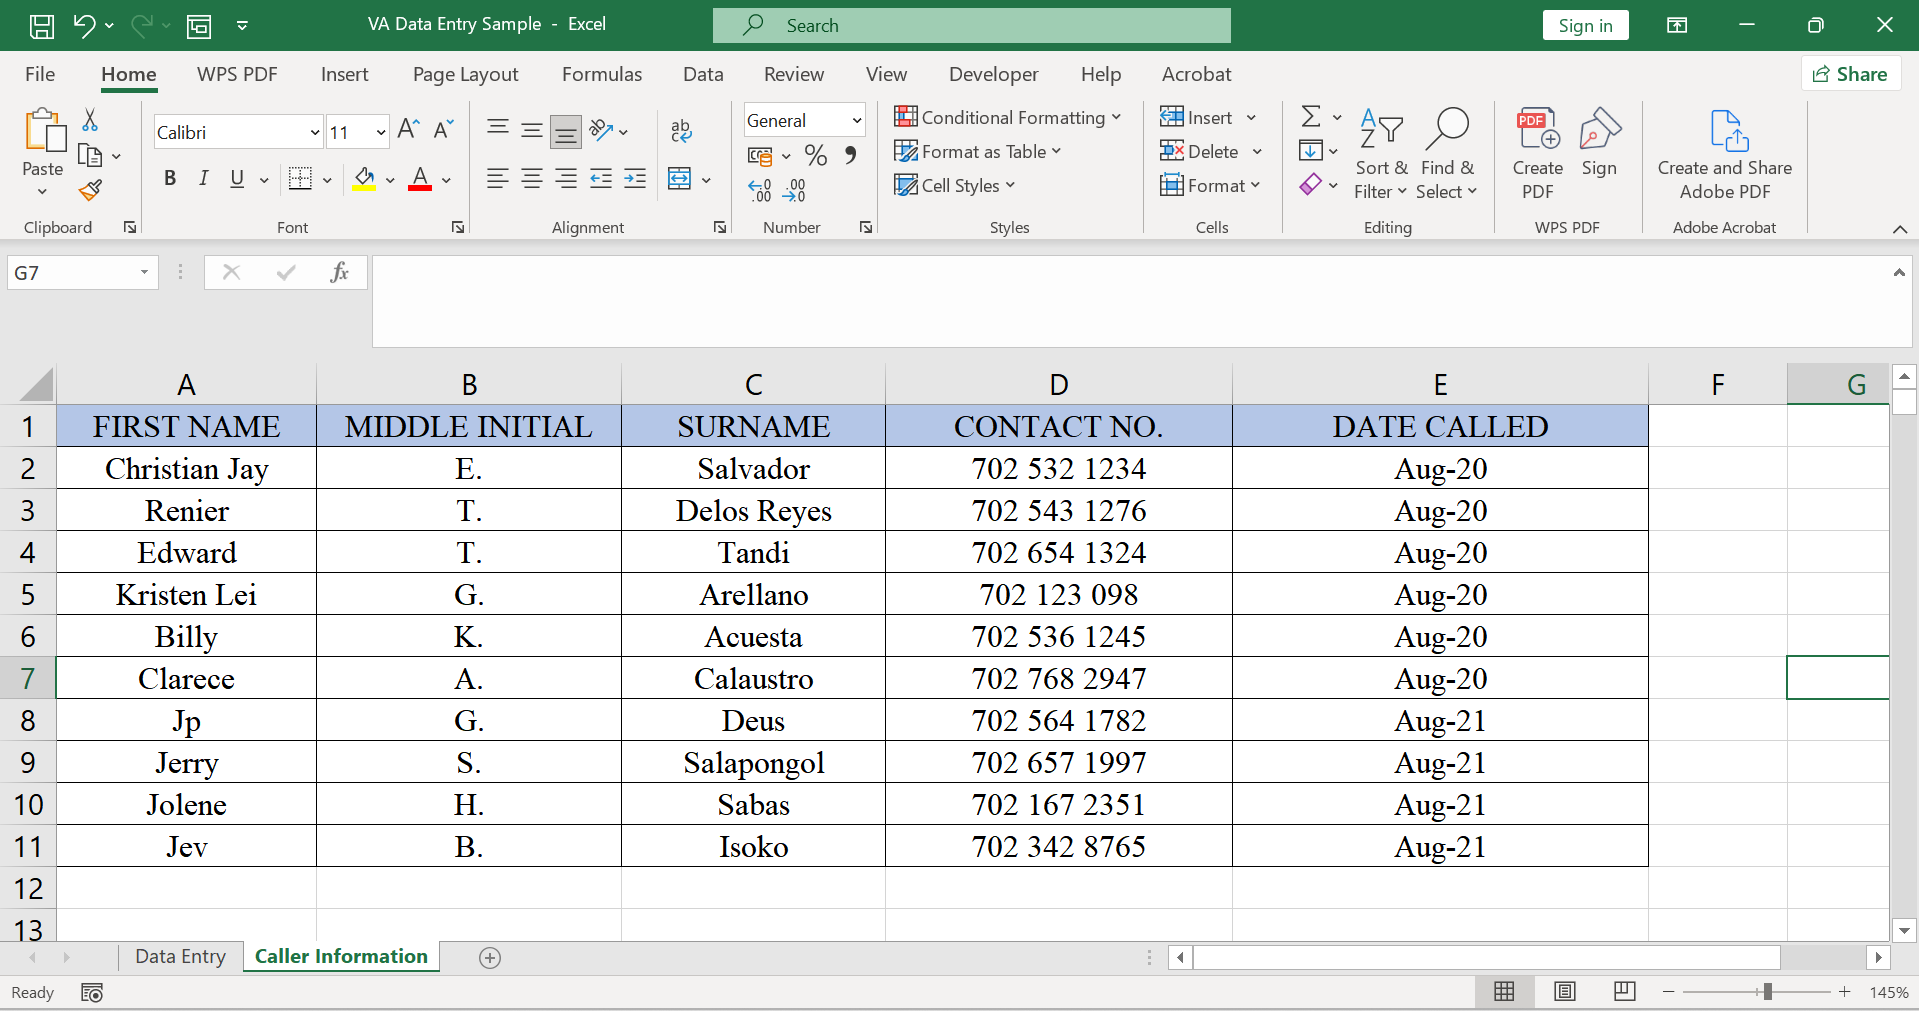Click the Share button

point(1851,74)
